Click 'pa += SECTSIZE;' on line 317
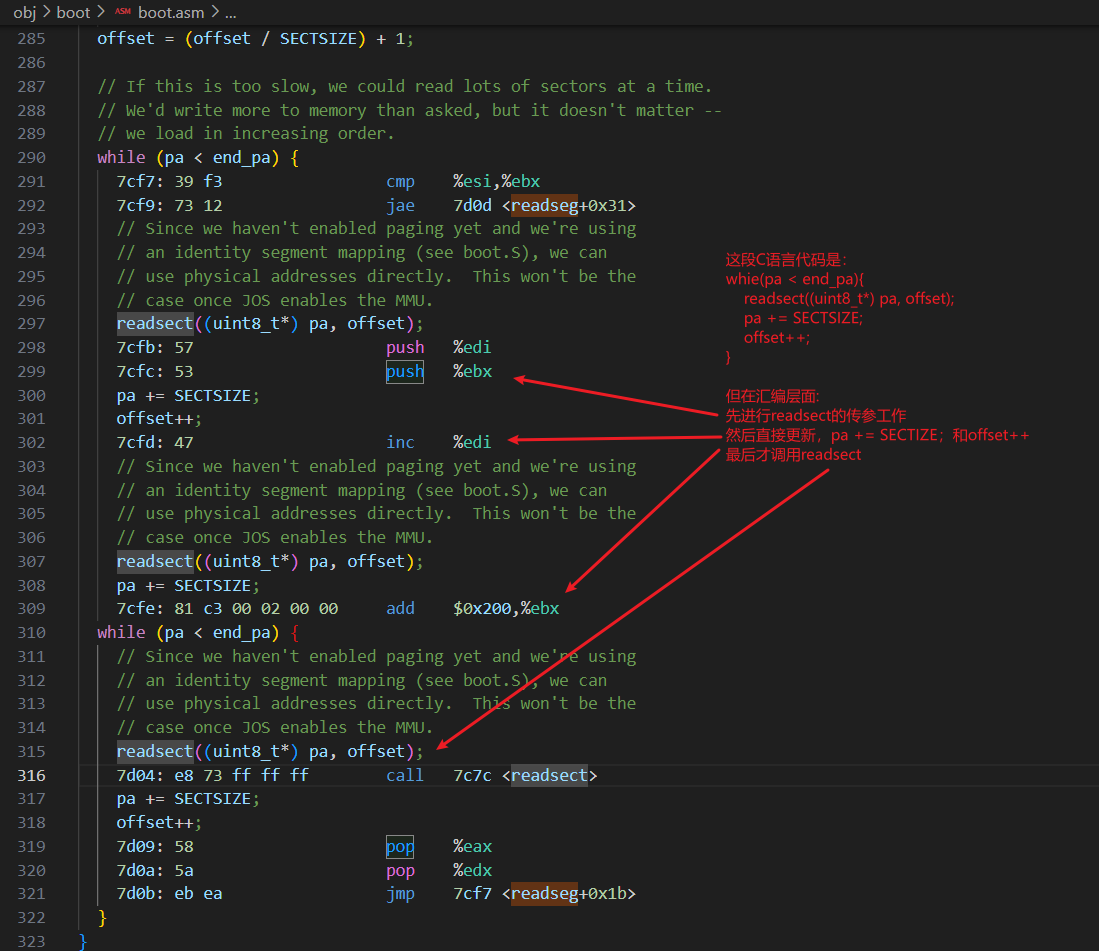 (188, 798)
